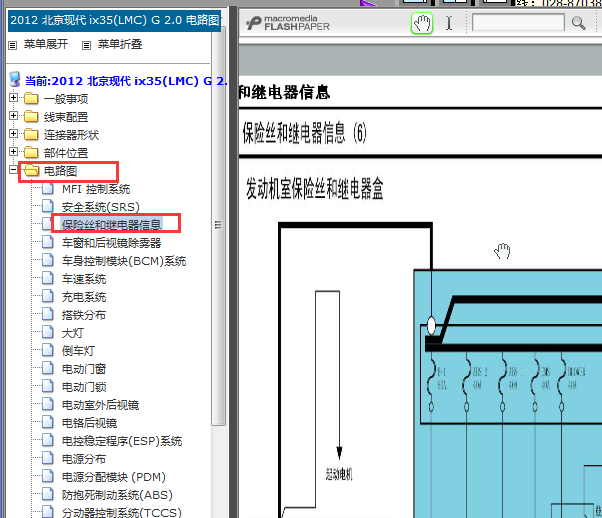Open the 搭铁分布 document
Screen dimensions: 602x518
point(84,315)
